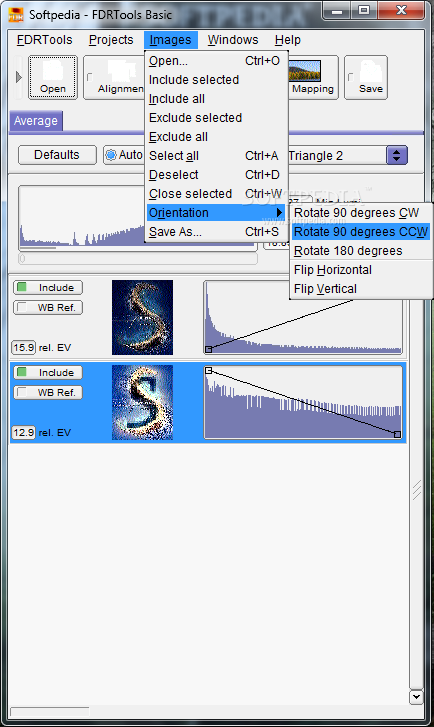Minimize the FDRTools Basic window

(337, 10)
